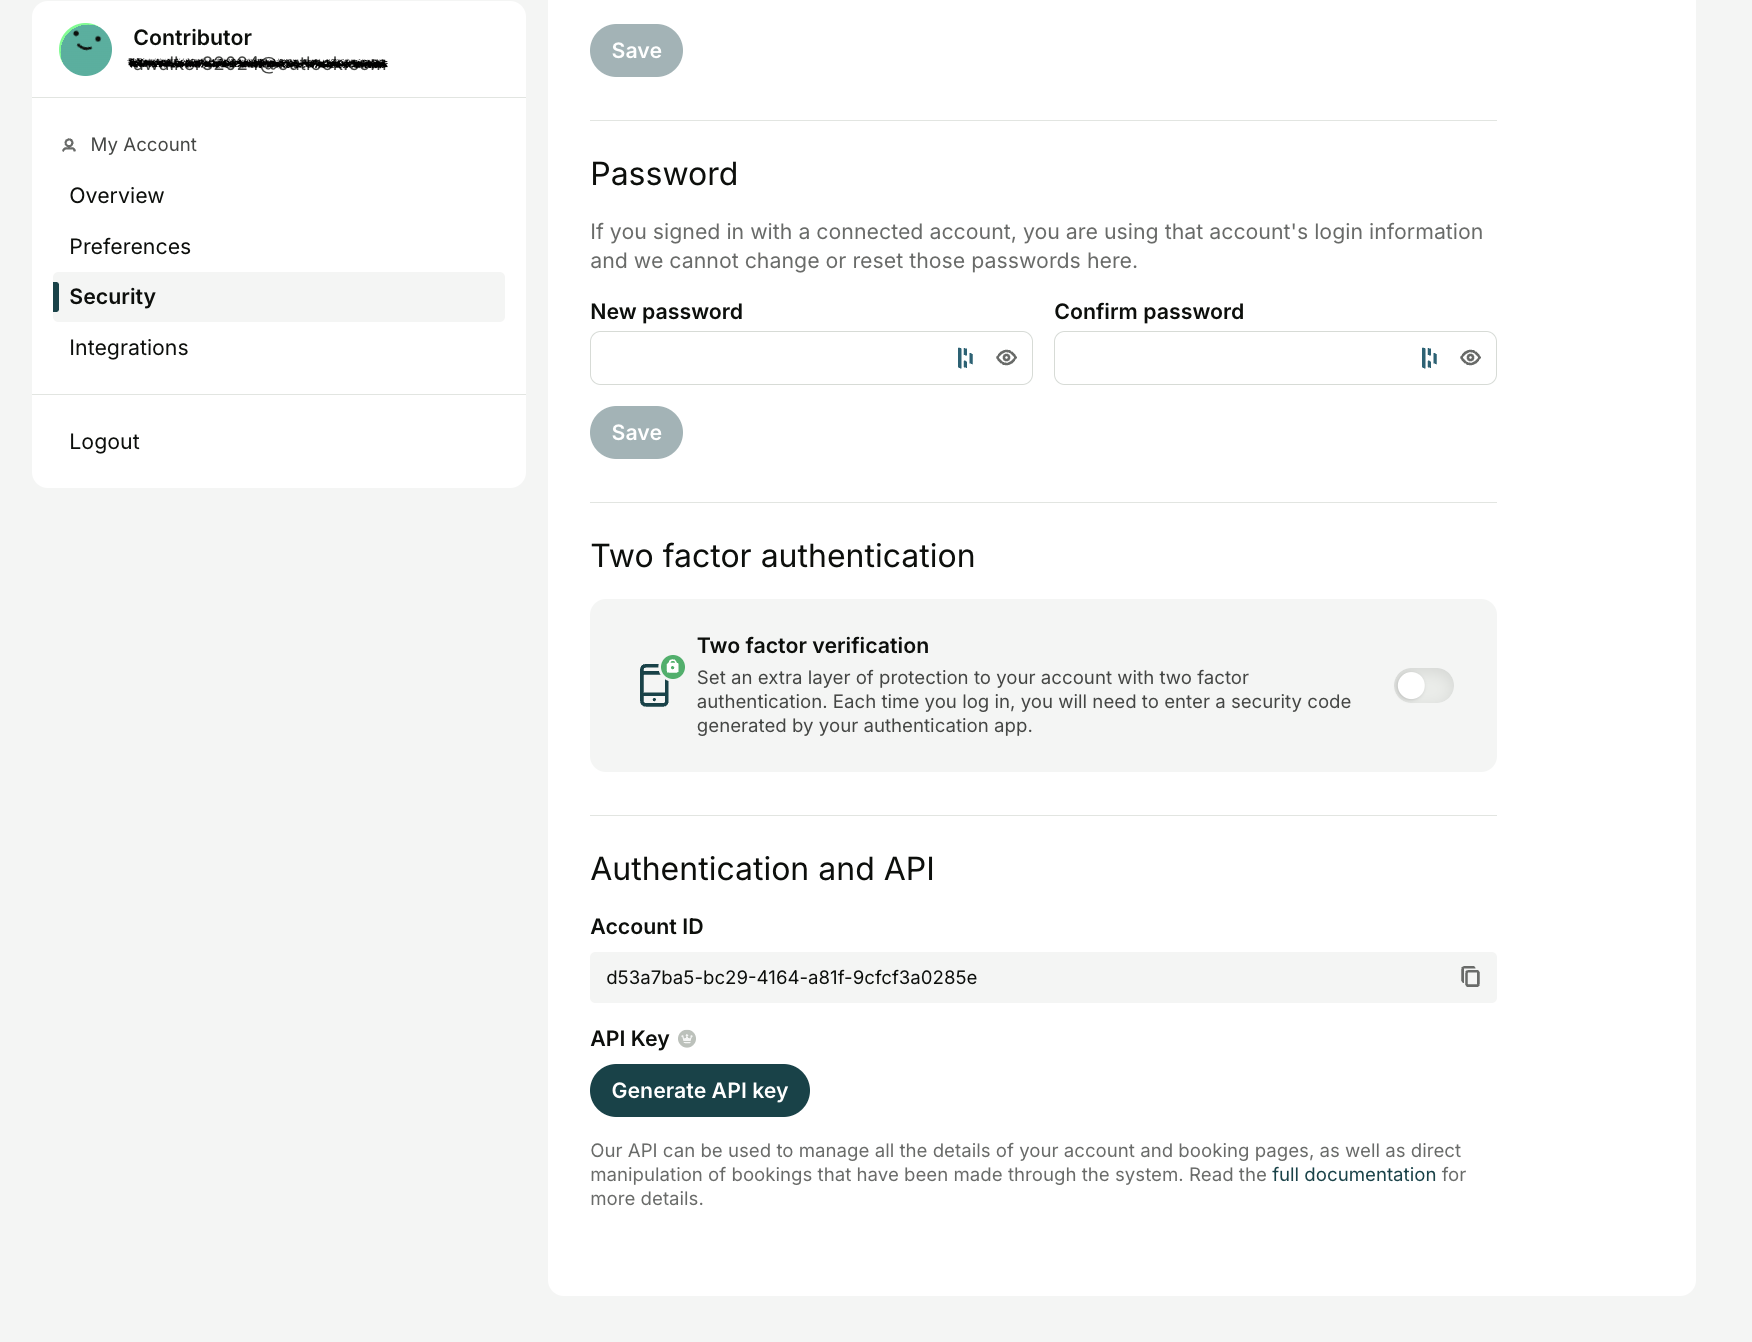
Task: Select Security in the sidebar
Action: [113, 297]
